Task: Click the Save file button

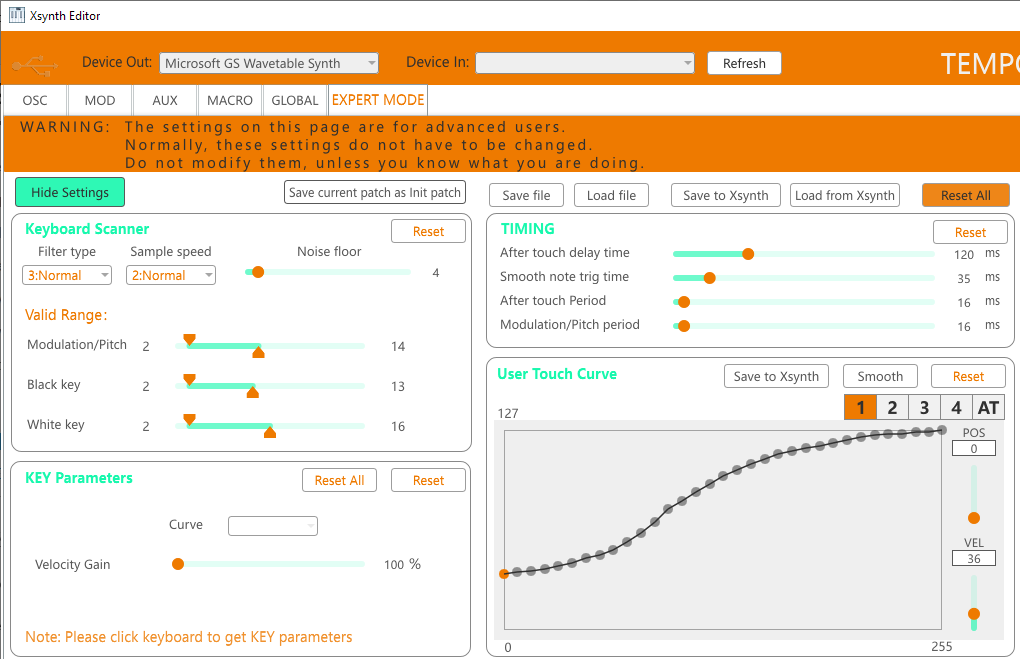Action: (x=526, y=195)
